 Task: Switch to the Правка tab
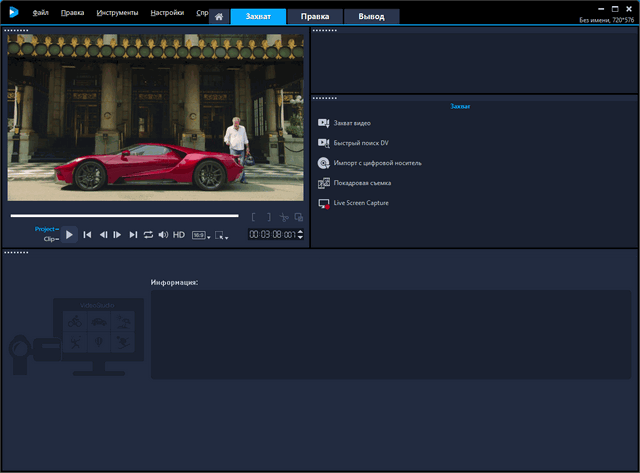coord(315,17)
